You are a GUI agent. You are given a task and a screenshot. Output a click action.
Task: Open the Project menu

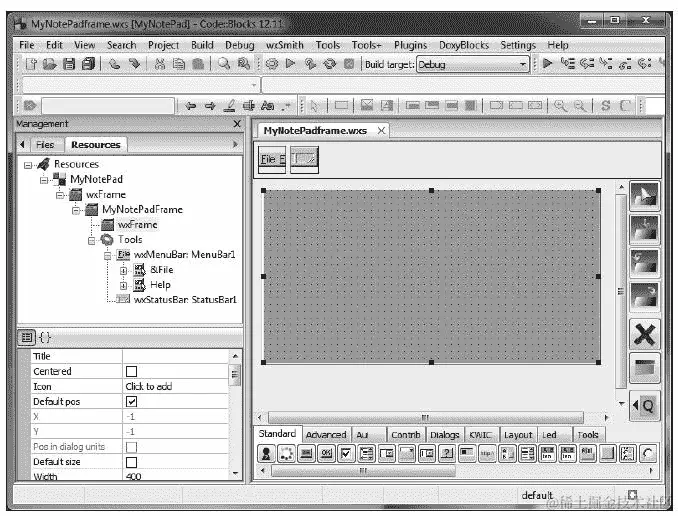point(163,45)
